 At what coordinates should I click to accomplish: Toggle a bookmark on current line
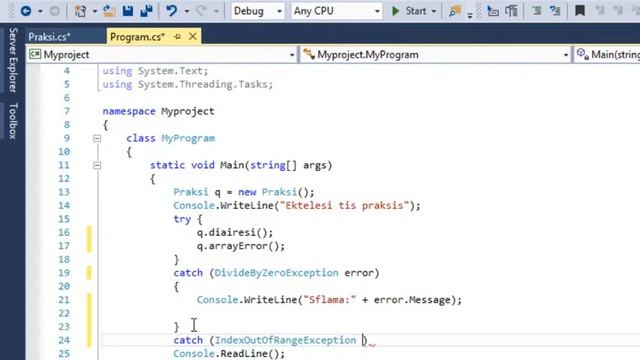(x=580, y=11)
